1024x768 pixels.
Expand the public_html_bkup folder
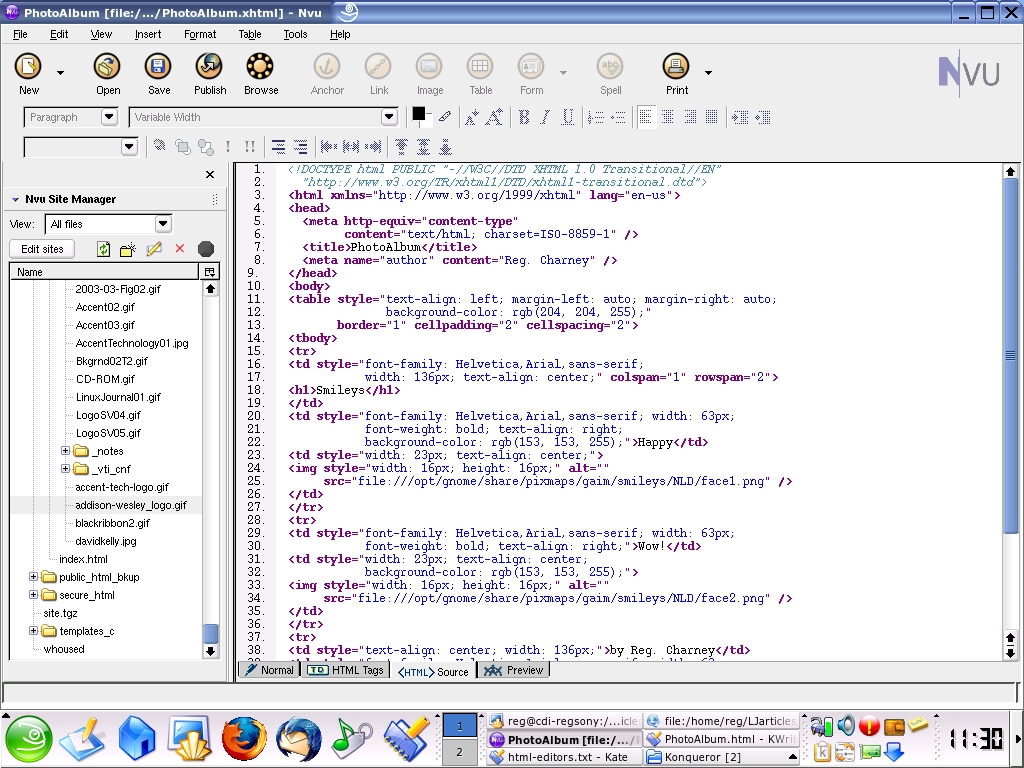(x=34, y=577)
